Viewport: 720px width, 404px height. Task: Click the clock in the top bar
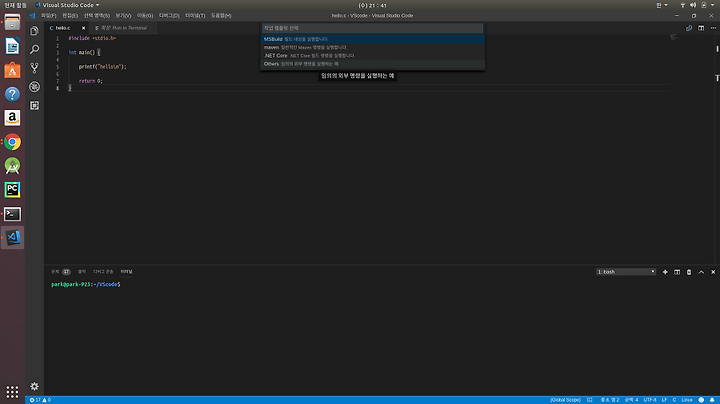tap(372, 5)
